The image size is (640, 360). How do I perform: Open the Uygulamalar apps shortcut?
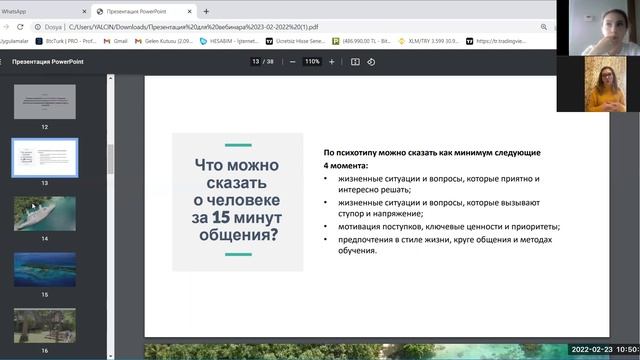coord(14,41)
